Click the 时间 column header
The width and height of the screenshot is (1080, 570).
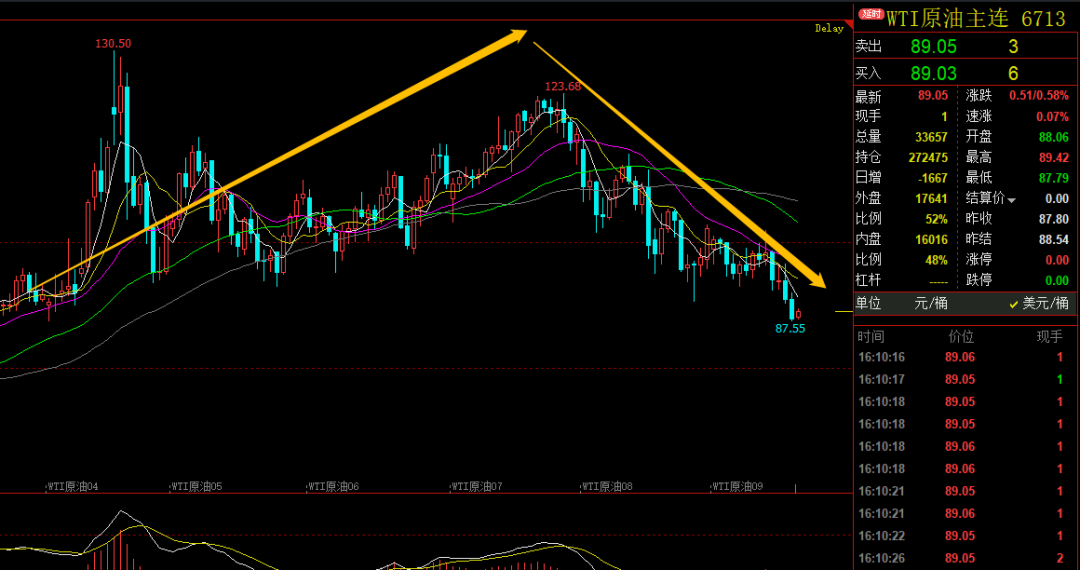[871, 336]
